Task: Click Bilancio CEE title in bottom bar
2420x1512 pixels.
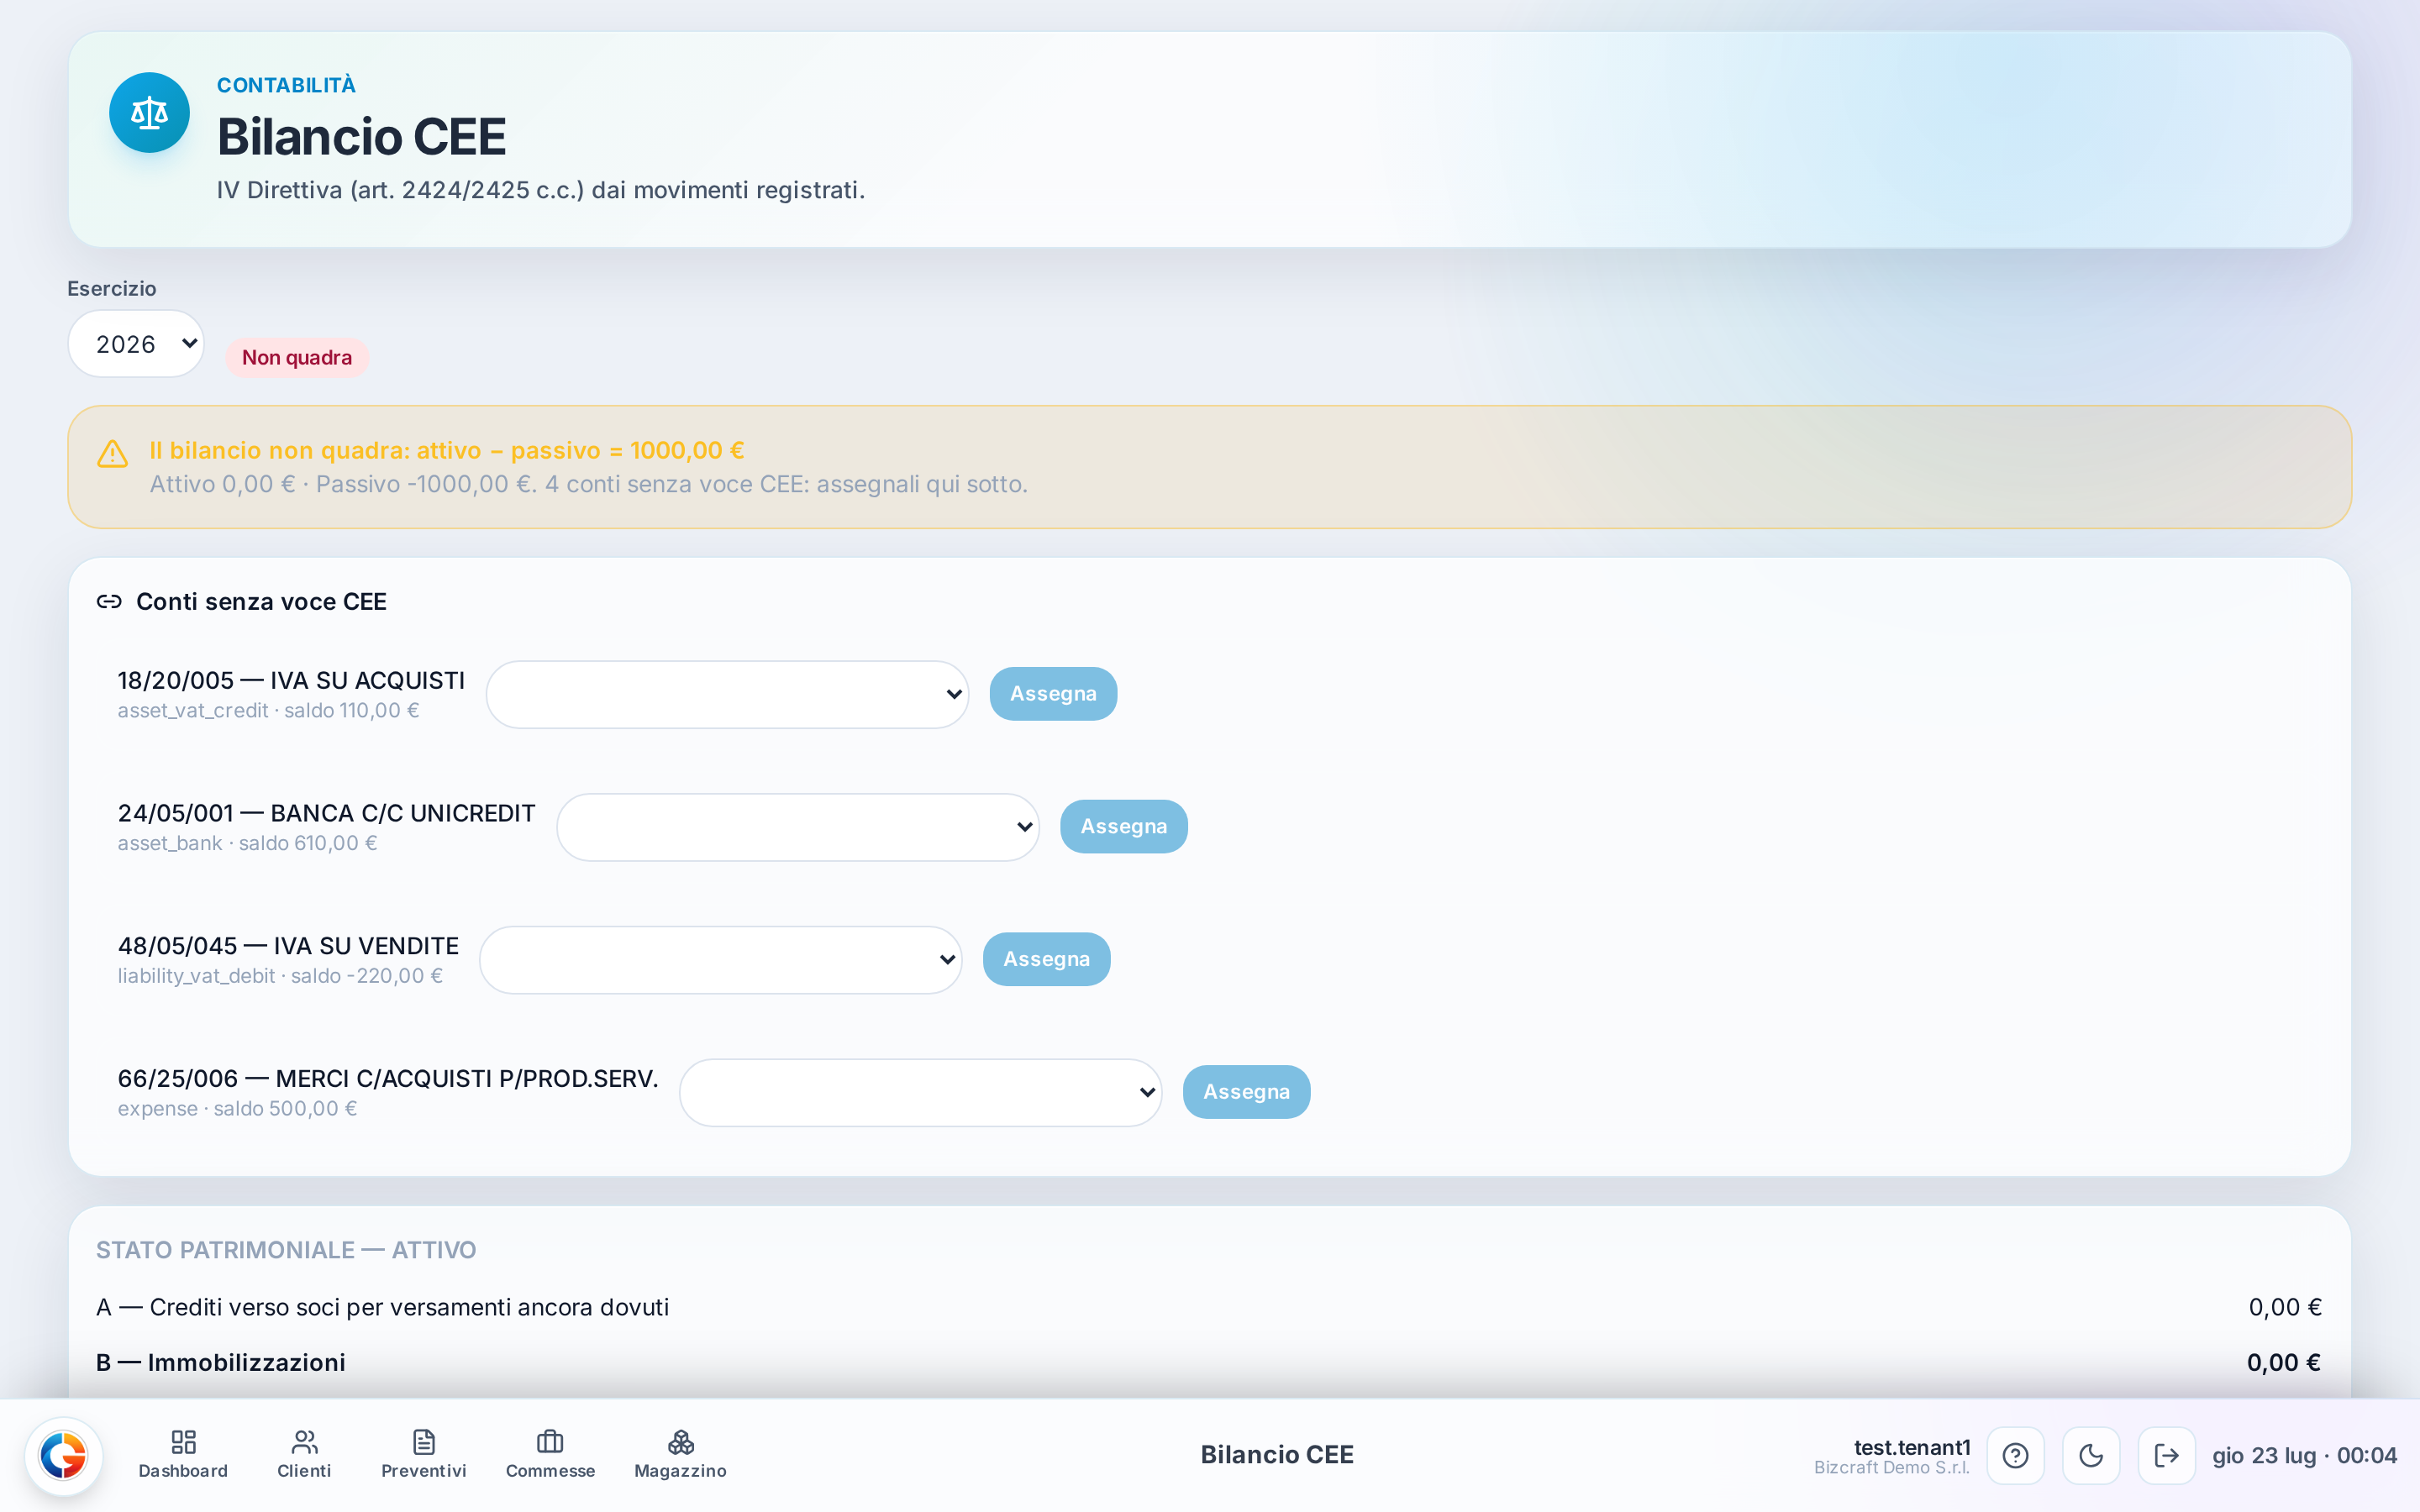Action: (x=1277, y=1455)
